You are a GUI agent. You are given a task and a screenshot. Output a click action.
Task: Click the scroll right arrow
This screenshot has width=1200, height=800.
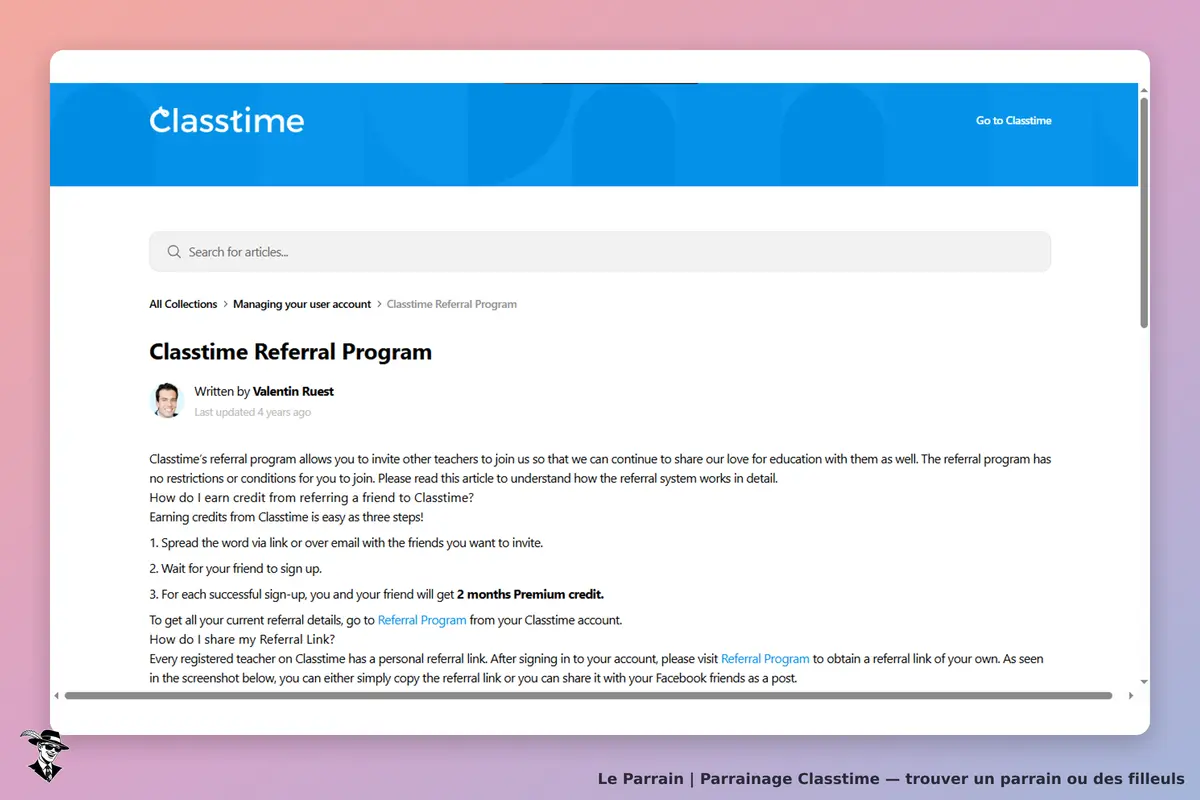point(1131,695)
